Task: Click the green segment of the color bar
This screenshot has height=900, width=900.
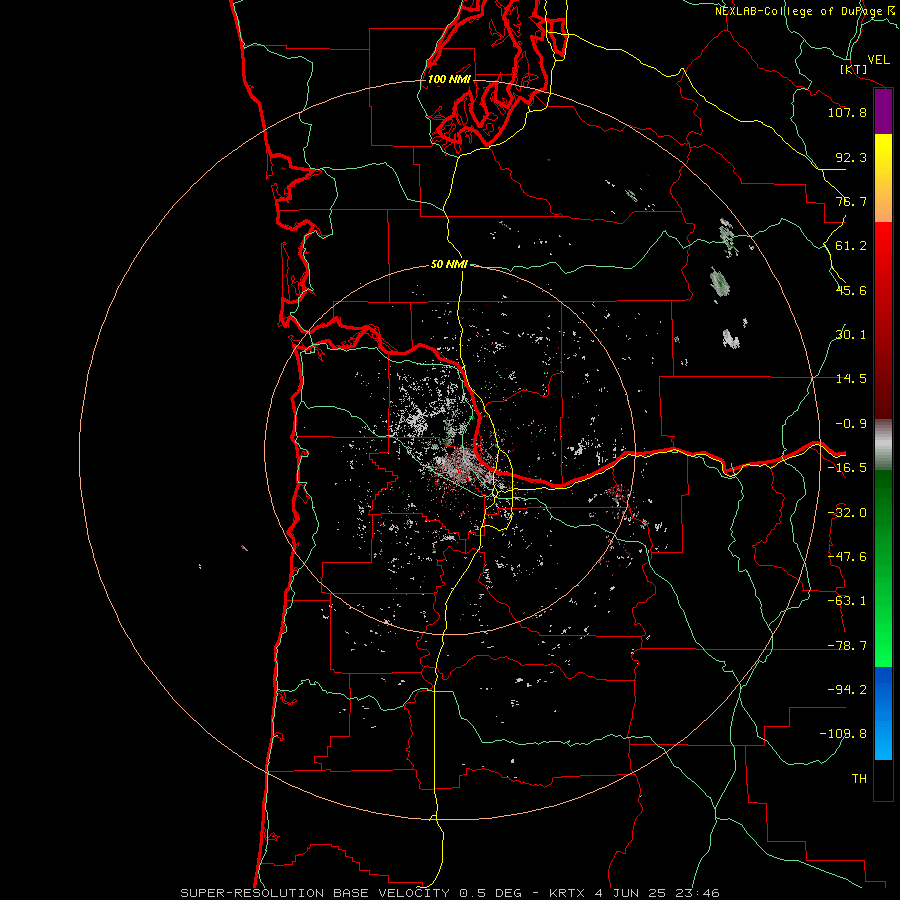Action: tap(883, 568)
